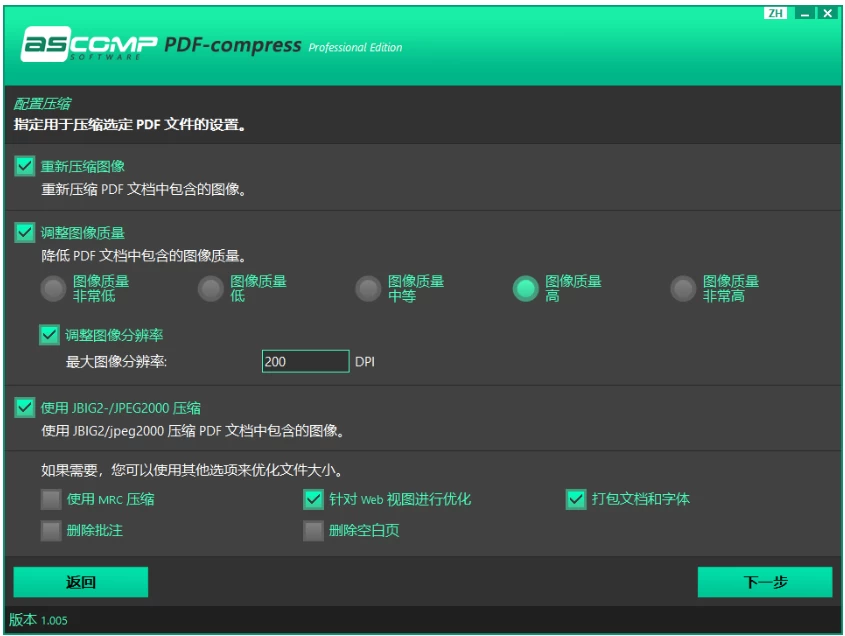Enable 使用 MRC 压缩 checkbox

[51, 499]
